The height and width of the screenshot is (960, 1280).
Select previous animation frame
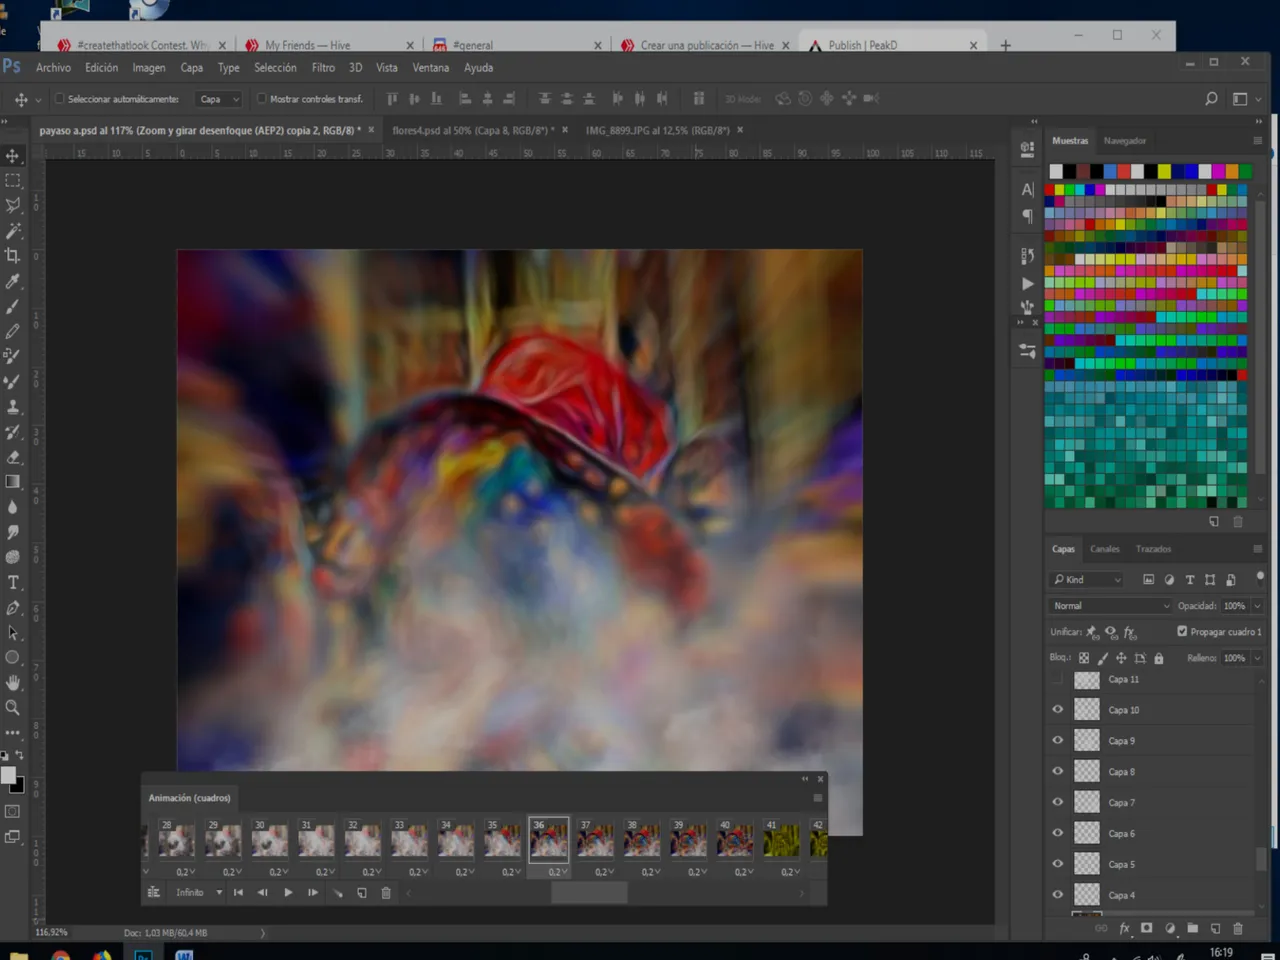click(x=262, y=893)
